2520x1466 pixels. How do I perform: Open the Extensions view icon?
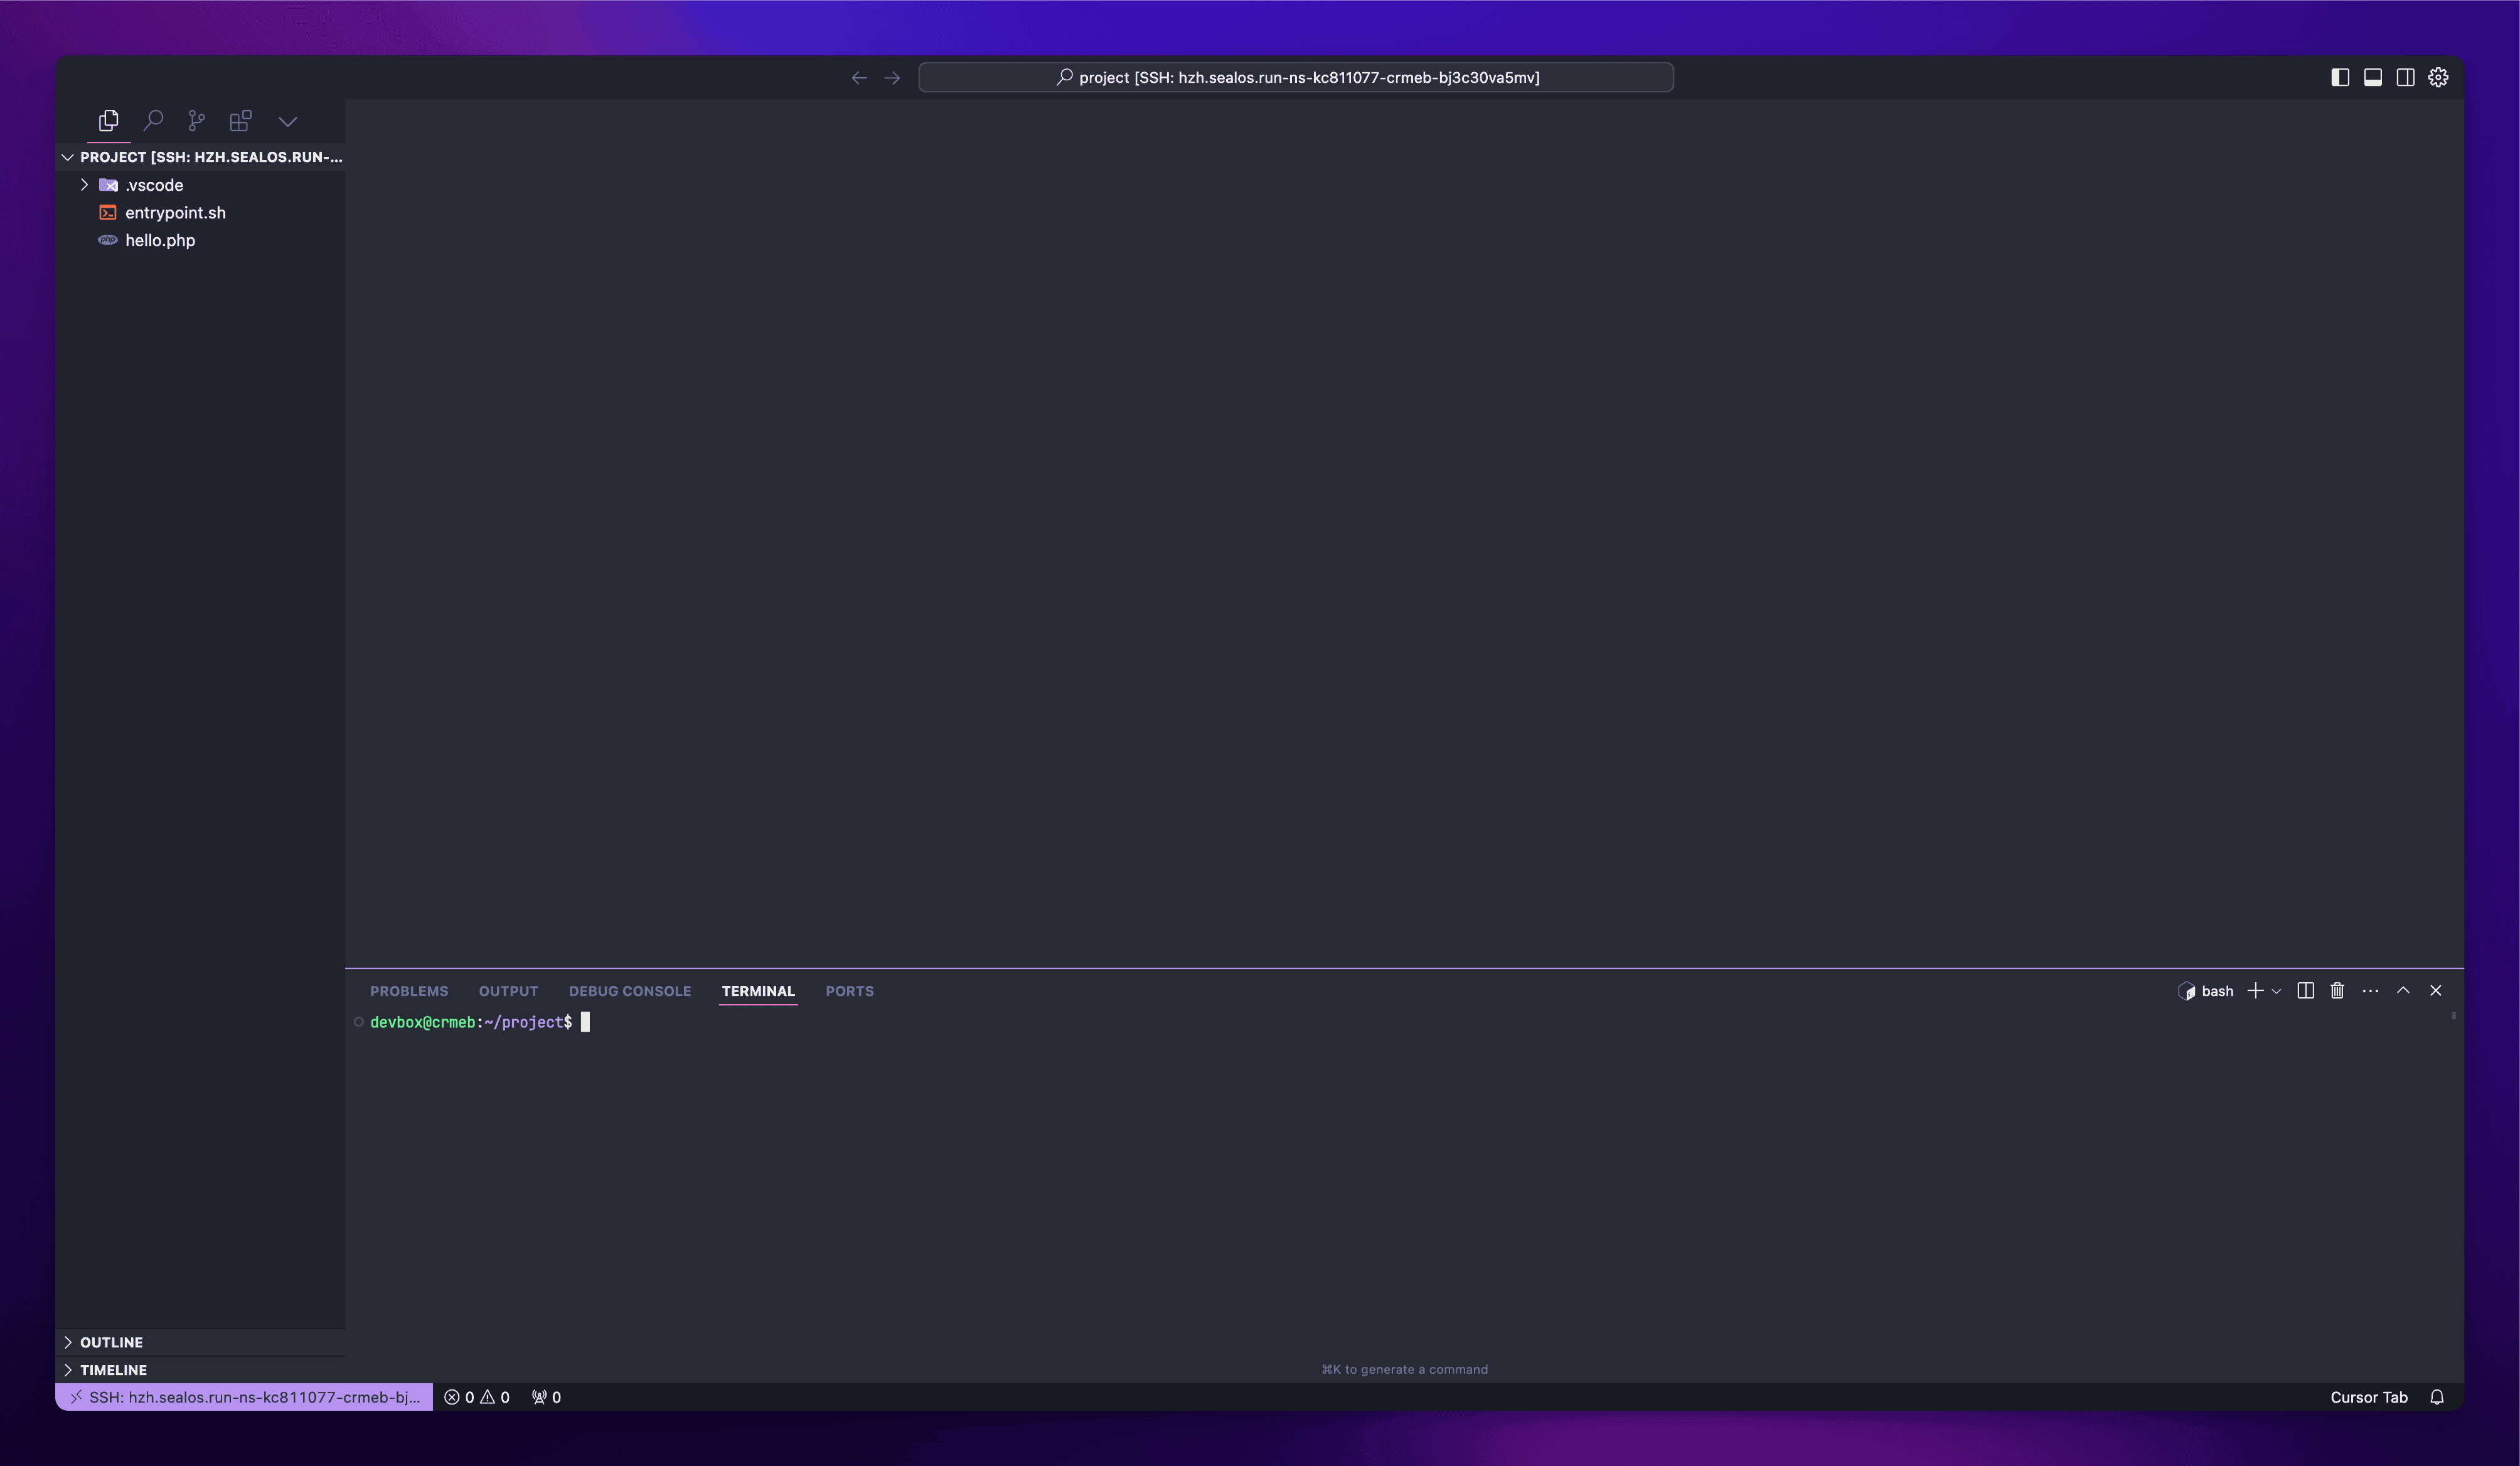(x=241, y=121)
